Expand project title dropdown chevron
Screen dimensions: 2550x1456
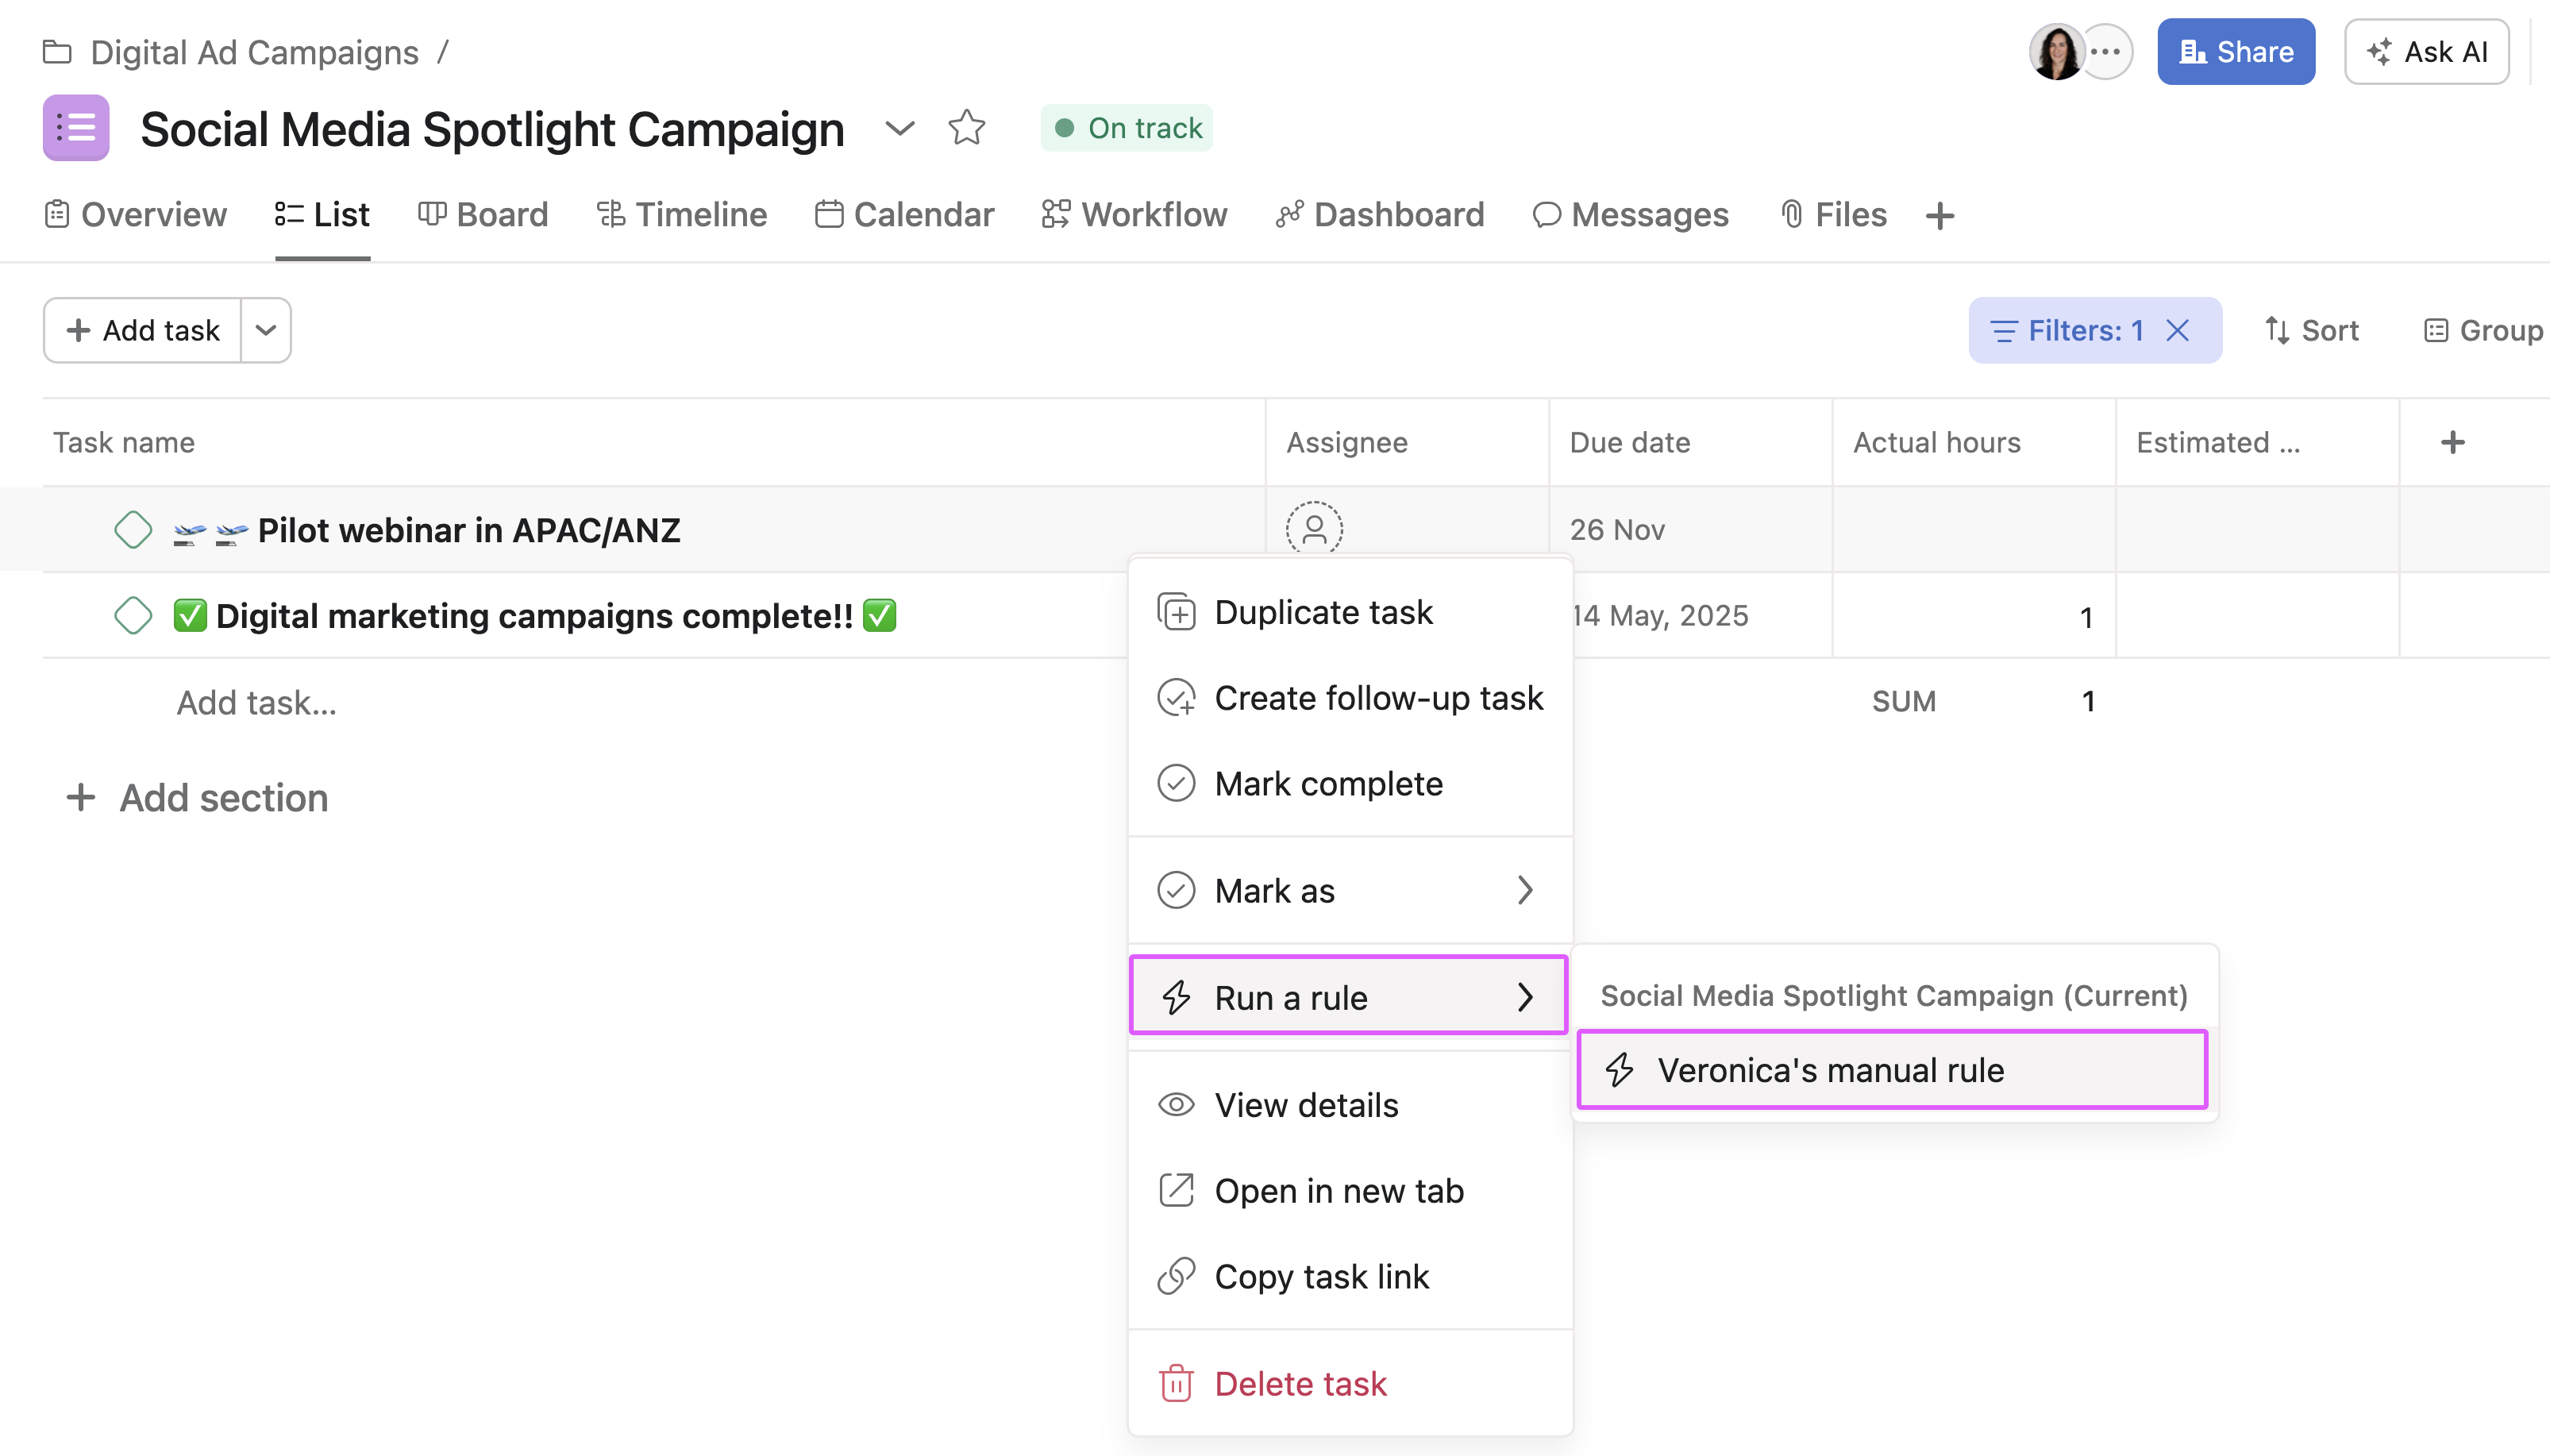coord(899,128)
